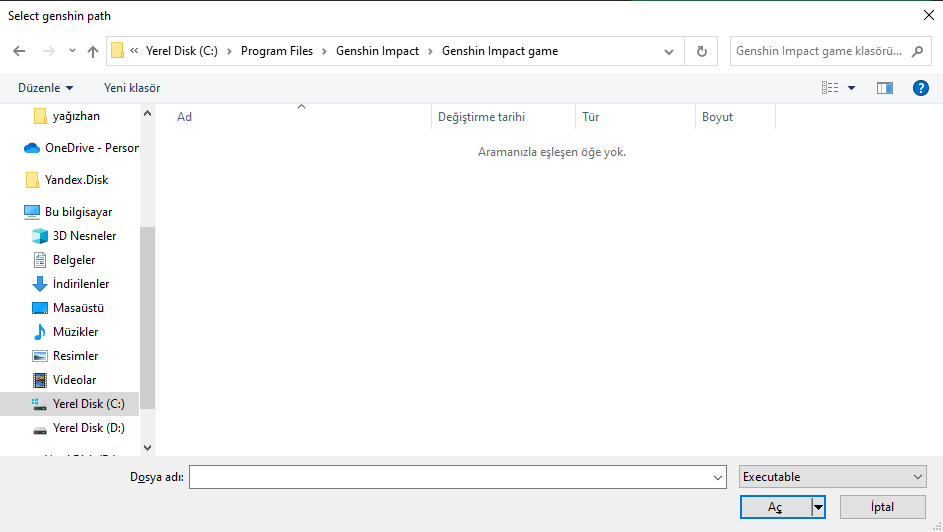The image size is (943, 532).
Task: Close the Select genshin path dialog
Action: click(x=929, y=16)
